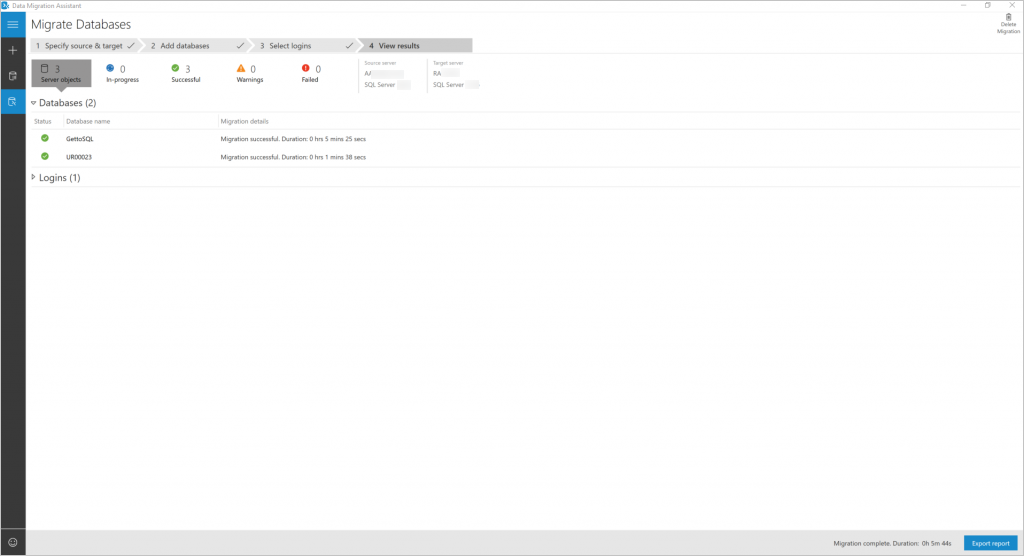The image size is (1024, 556).
Task: Go to Specify source & target step
Action: click(x=83, y=45)
